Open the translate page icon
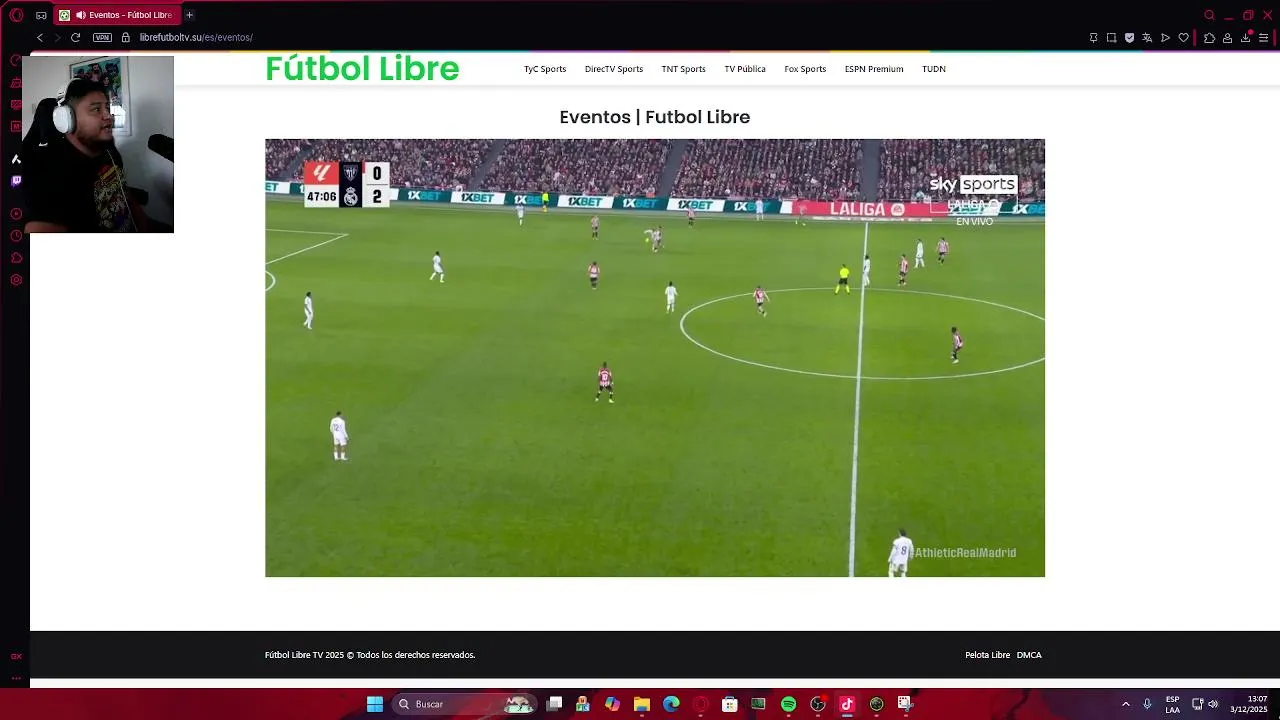1280x720 pixels. pos(1147,38)
